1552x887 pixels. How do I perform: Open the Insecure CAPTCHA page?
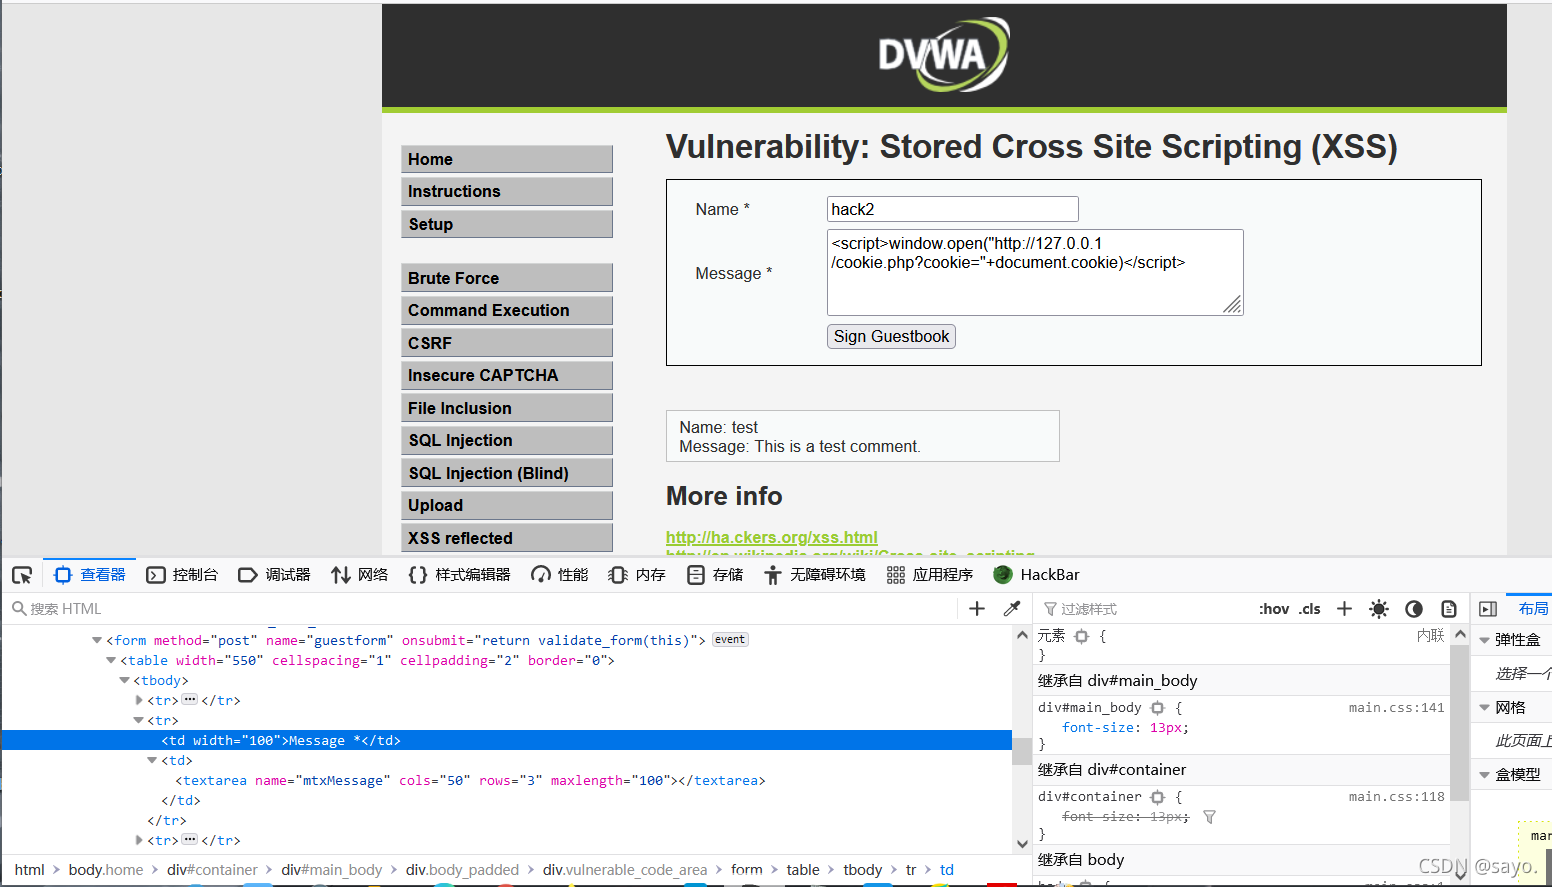507,375
